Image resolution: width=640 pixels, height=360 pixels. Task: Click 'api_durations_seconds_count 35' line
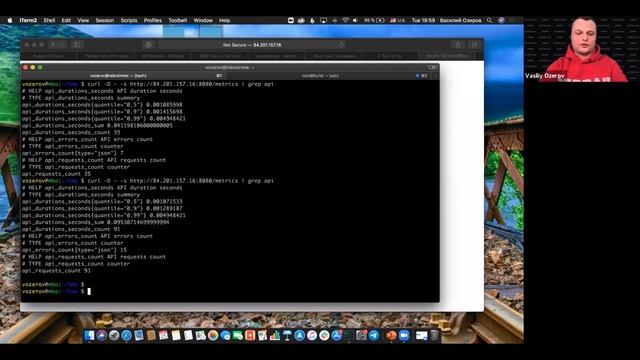click(x=71, y=132)
